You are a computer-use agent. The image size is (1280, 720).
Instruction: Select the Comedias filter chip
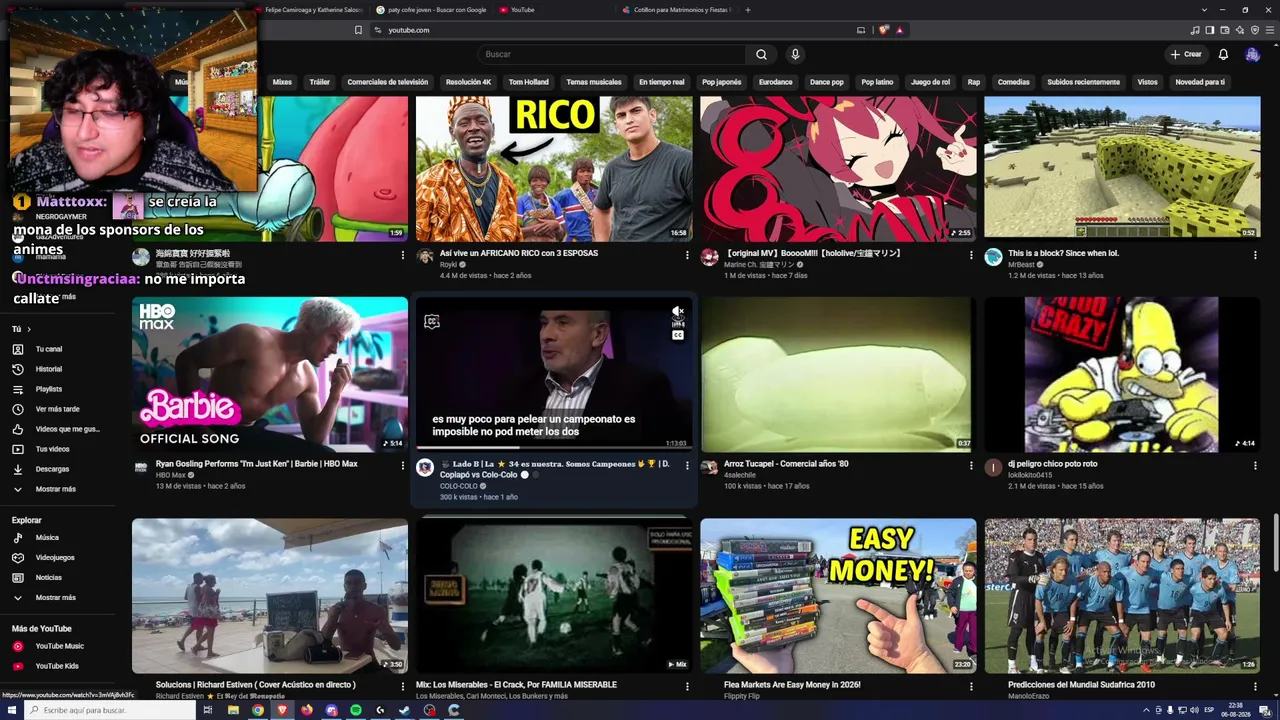(1013, 82)
